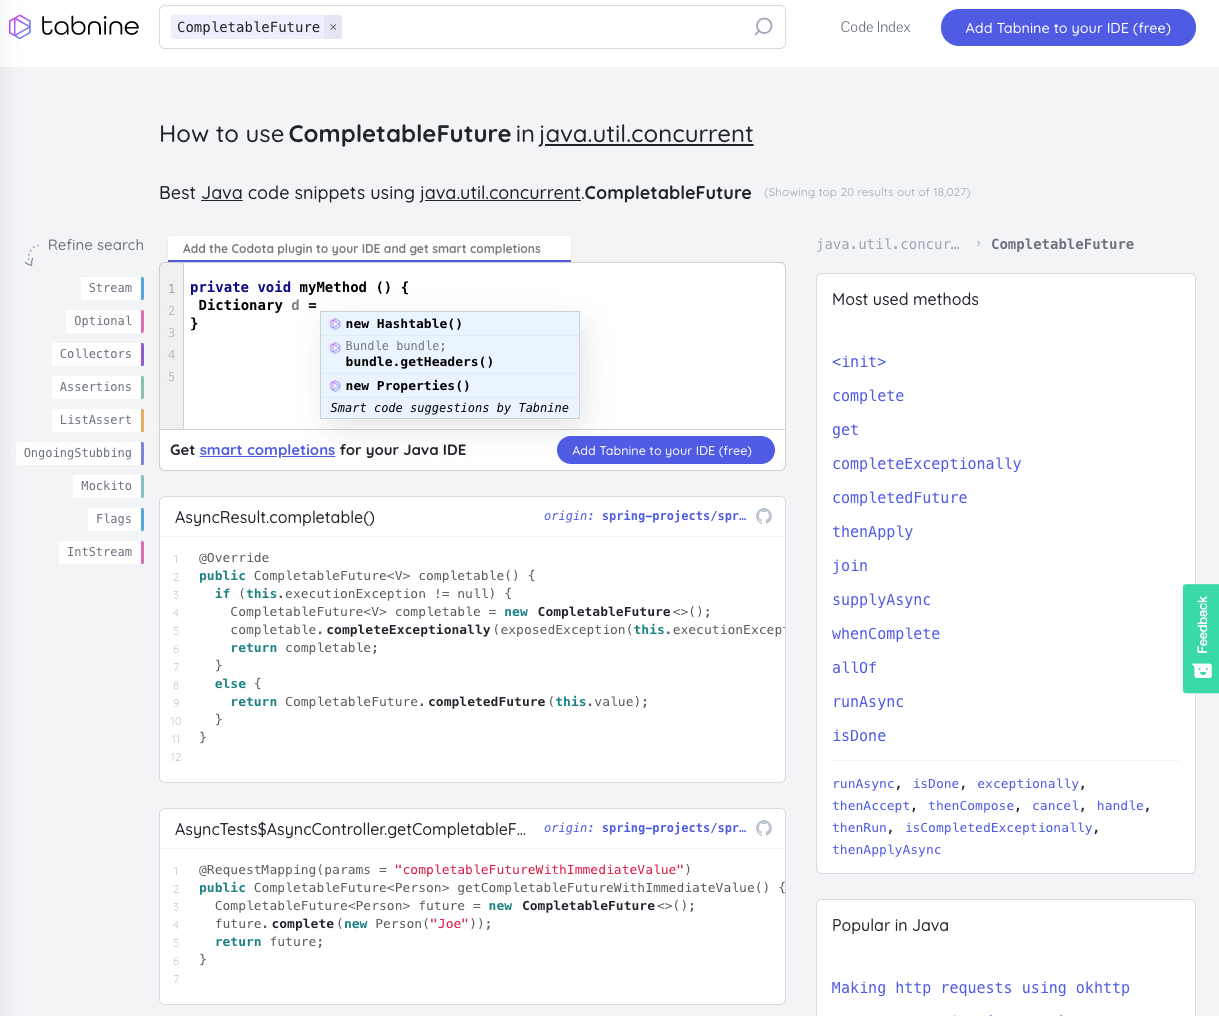The width and height of the screenshot is (1219, 1016).
Task: Open spring-projects origin link for AsyncResult
Action: (674, 516)
